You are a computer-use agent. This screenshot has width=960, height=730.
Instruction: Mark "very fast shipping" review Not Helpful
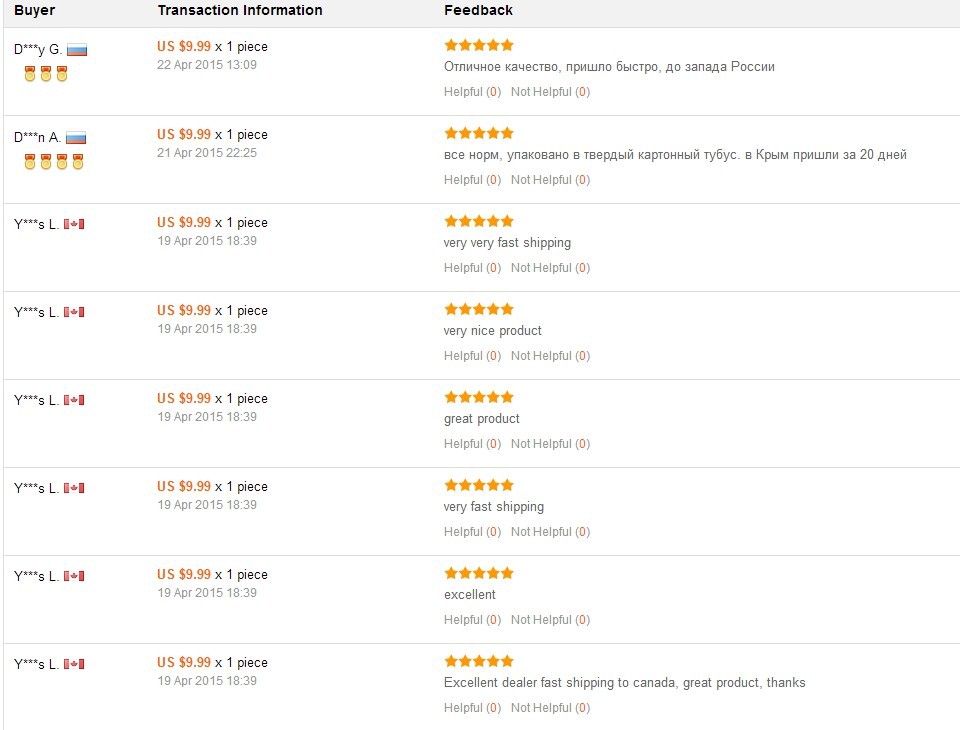pos(550,532)
